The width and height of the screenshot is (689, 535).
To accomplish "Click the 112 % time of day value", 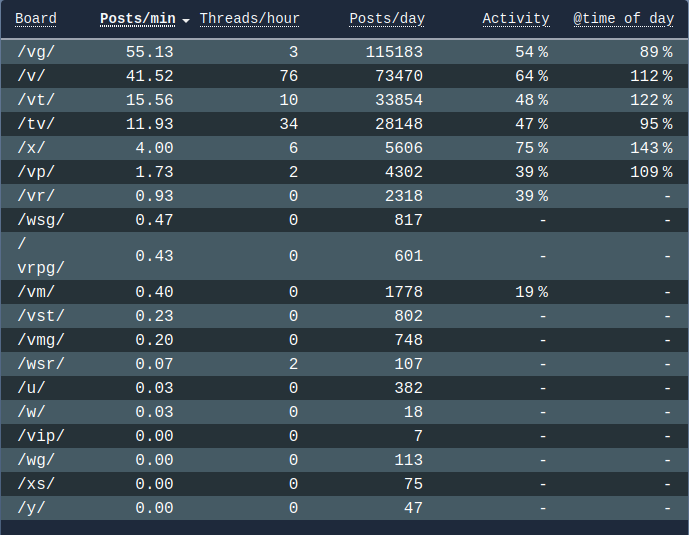I will click(652, 76).
